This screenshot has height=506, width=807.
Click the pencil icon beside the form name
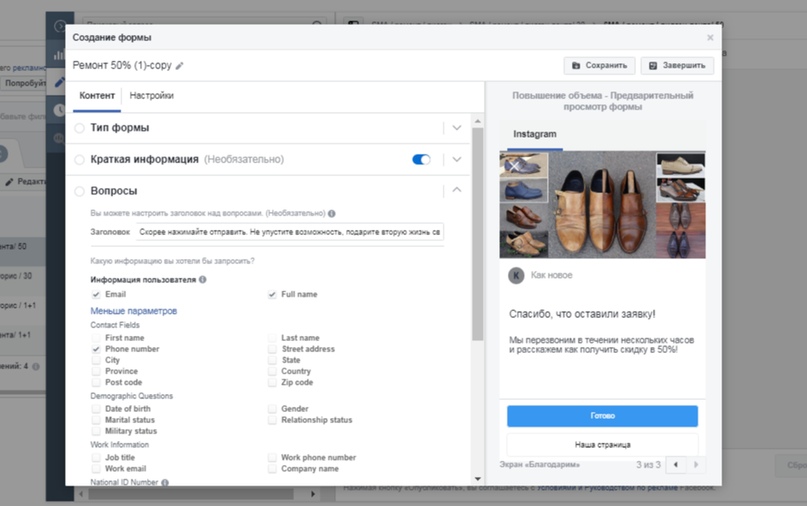click(180, 66)
